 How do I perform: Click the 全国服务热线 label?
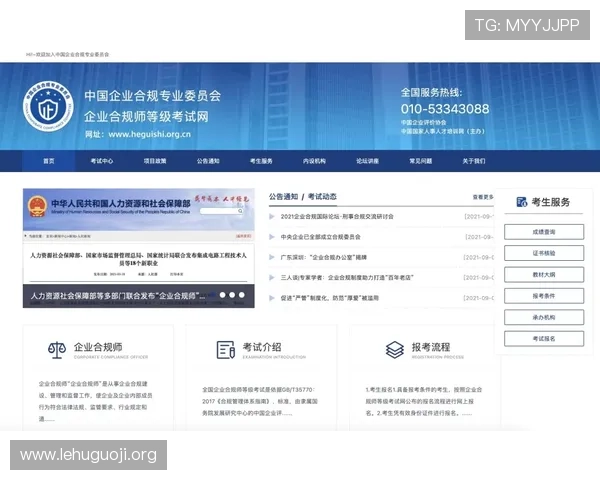[x=432, y=93]
